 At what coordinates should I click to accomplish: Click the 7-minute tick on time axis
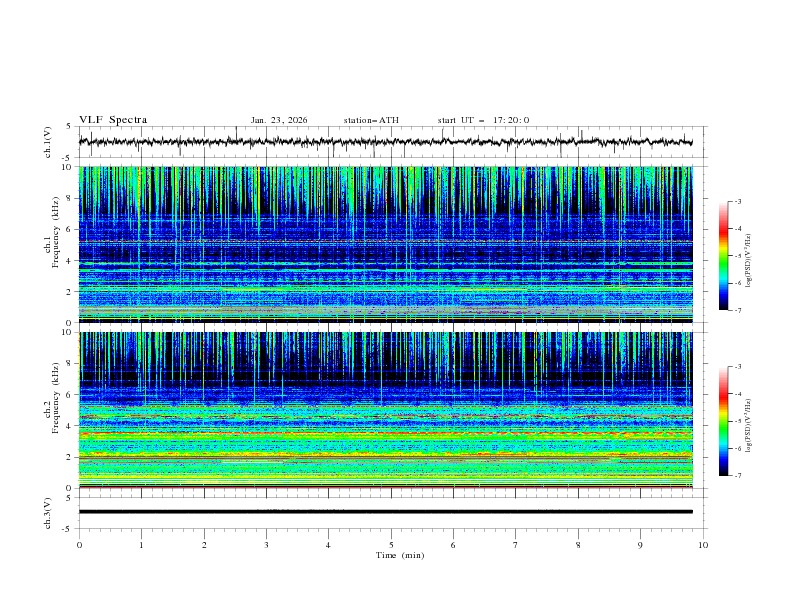pyautogui.click(x=515, y=545)
